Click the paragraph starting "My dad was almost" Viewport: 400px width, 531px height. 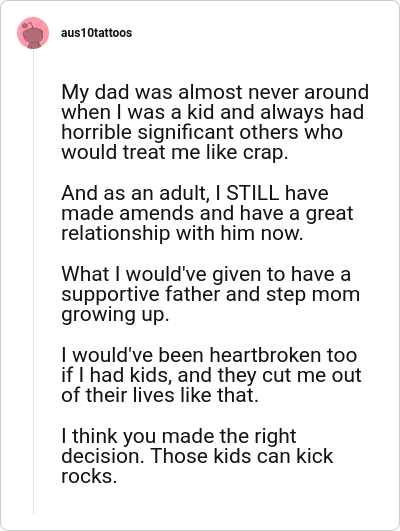click(x=215, y=122)
